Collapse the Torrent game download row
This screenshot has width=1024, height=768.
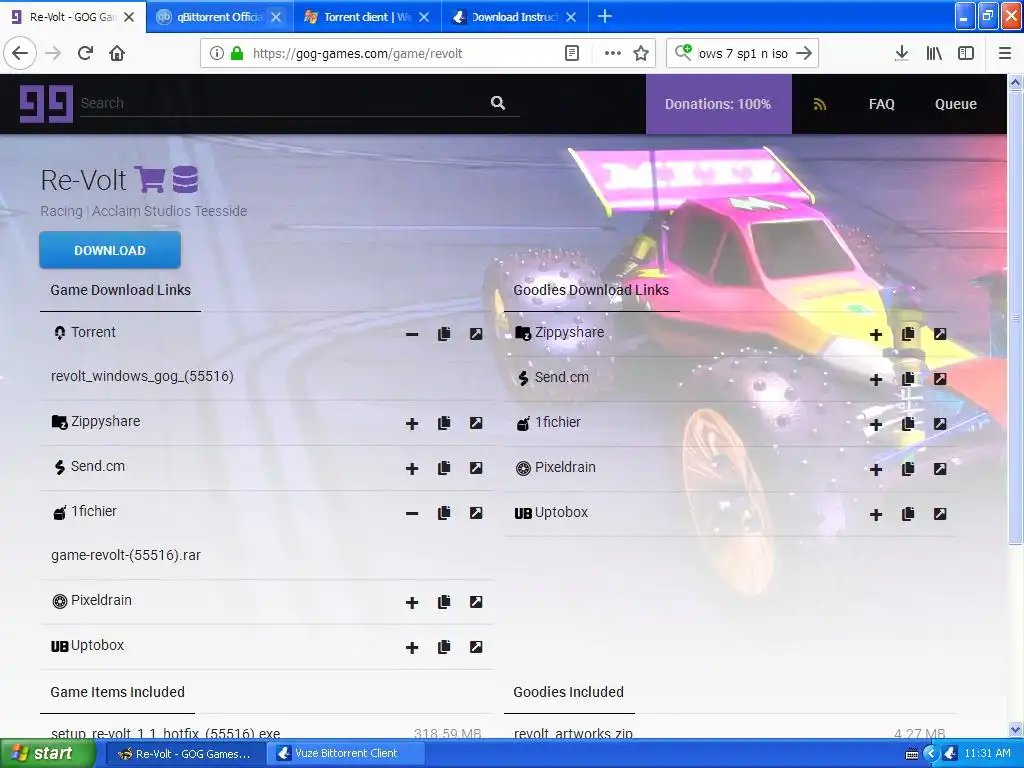click(411, 334)
